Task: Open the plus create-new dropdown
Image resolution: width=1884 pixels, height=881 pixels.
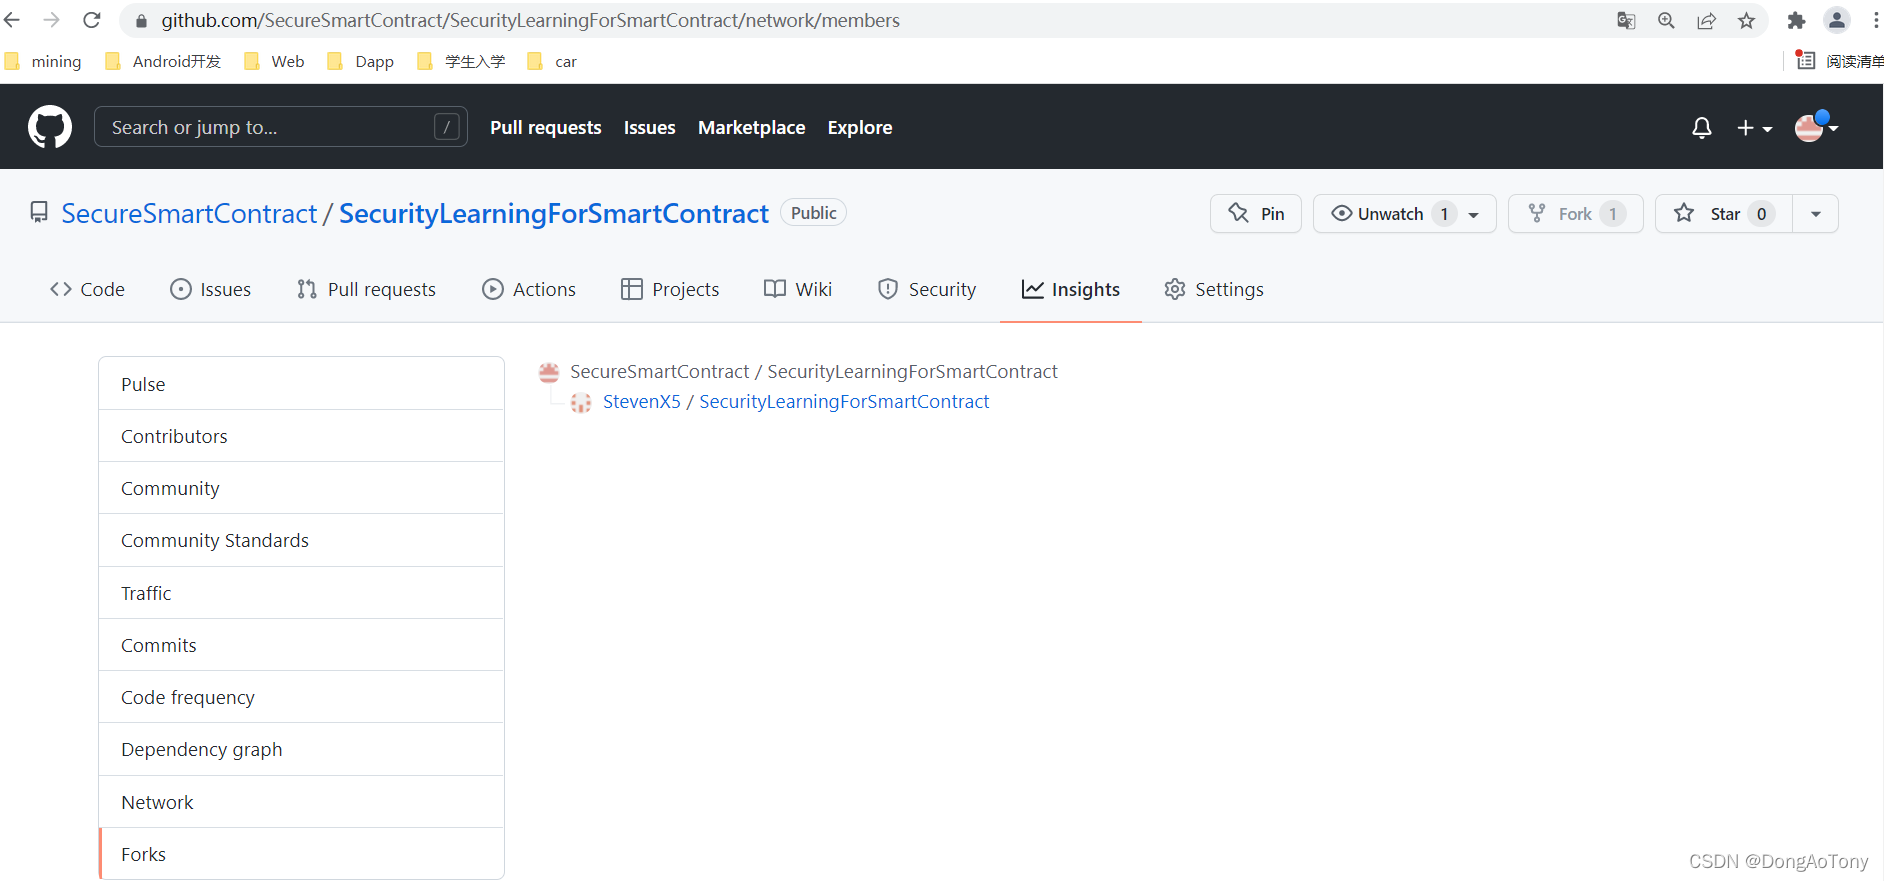Action: [x=1754, y=128]
